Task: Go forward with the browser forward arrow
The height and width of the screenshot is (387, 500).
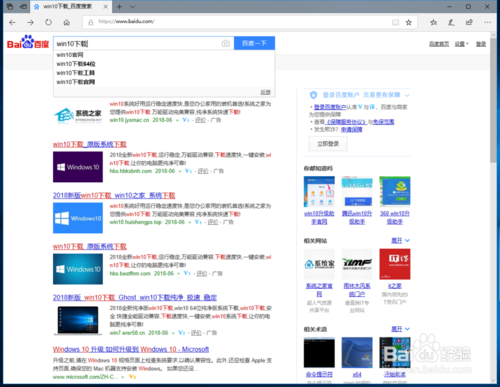Action: tap(30, 22)
